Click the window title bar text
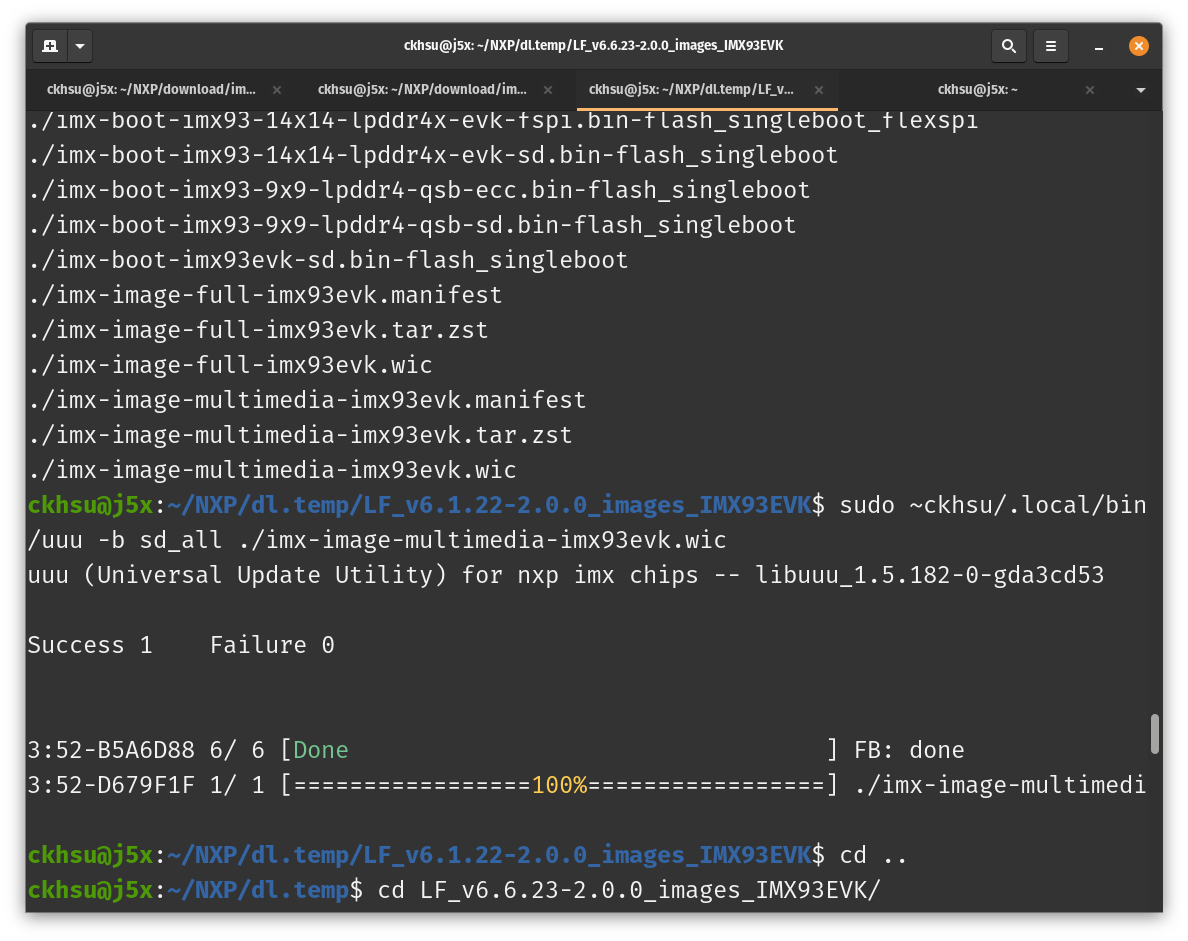This screenshot has height=941, width=1188. (593, 46)
